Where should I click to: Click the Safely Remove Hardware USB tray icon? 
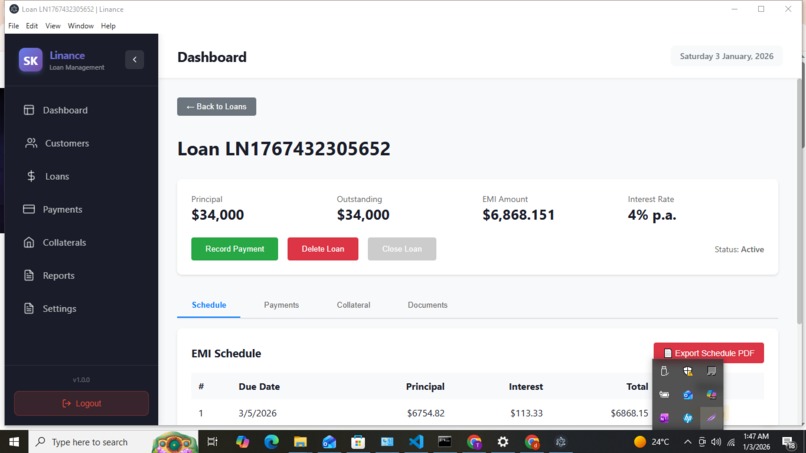pyautogui.click(x=664, y=371)
